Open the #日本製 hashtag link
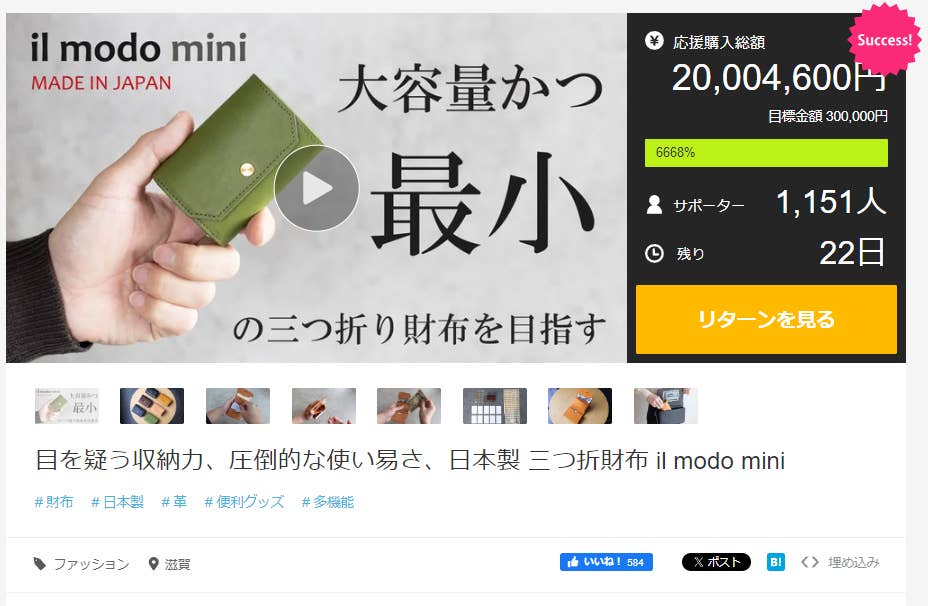The image size is (928, 606). tap(117, 502)
